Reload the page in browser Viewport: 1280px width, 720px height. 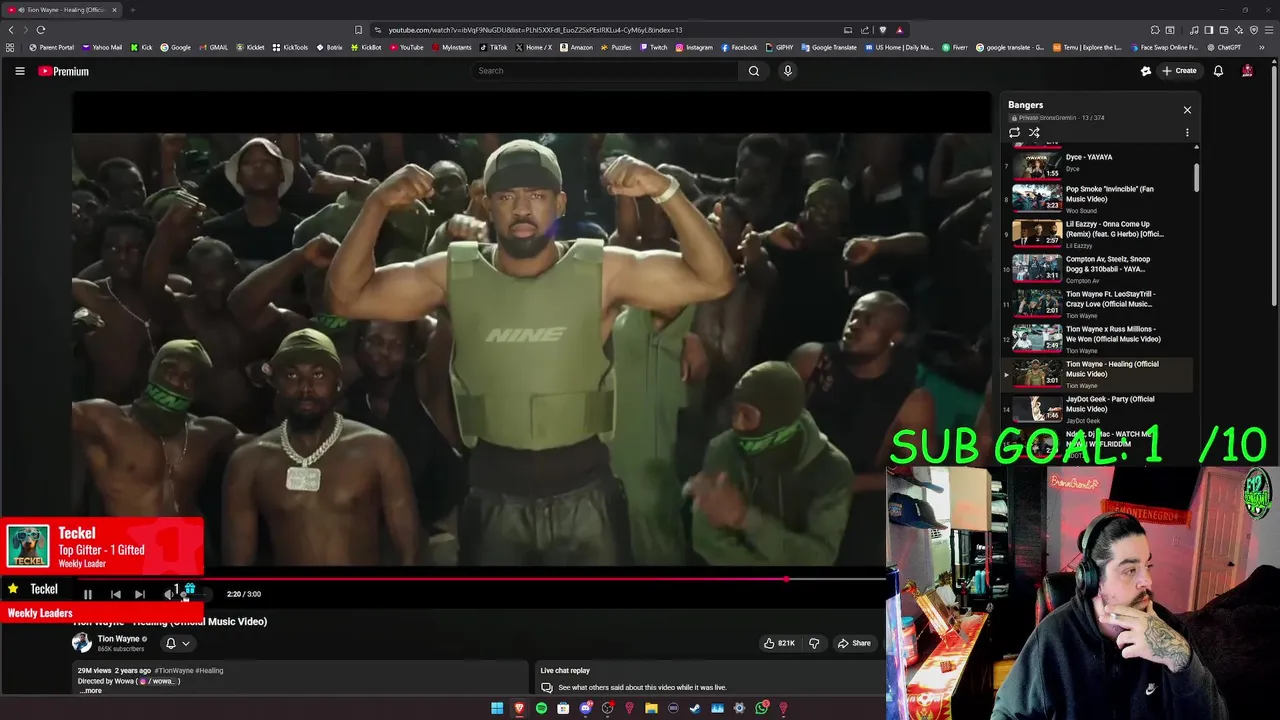tap(41, 30)
